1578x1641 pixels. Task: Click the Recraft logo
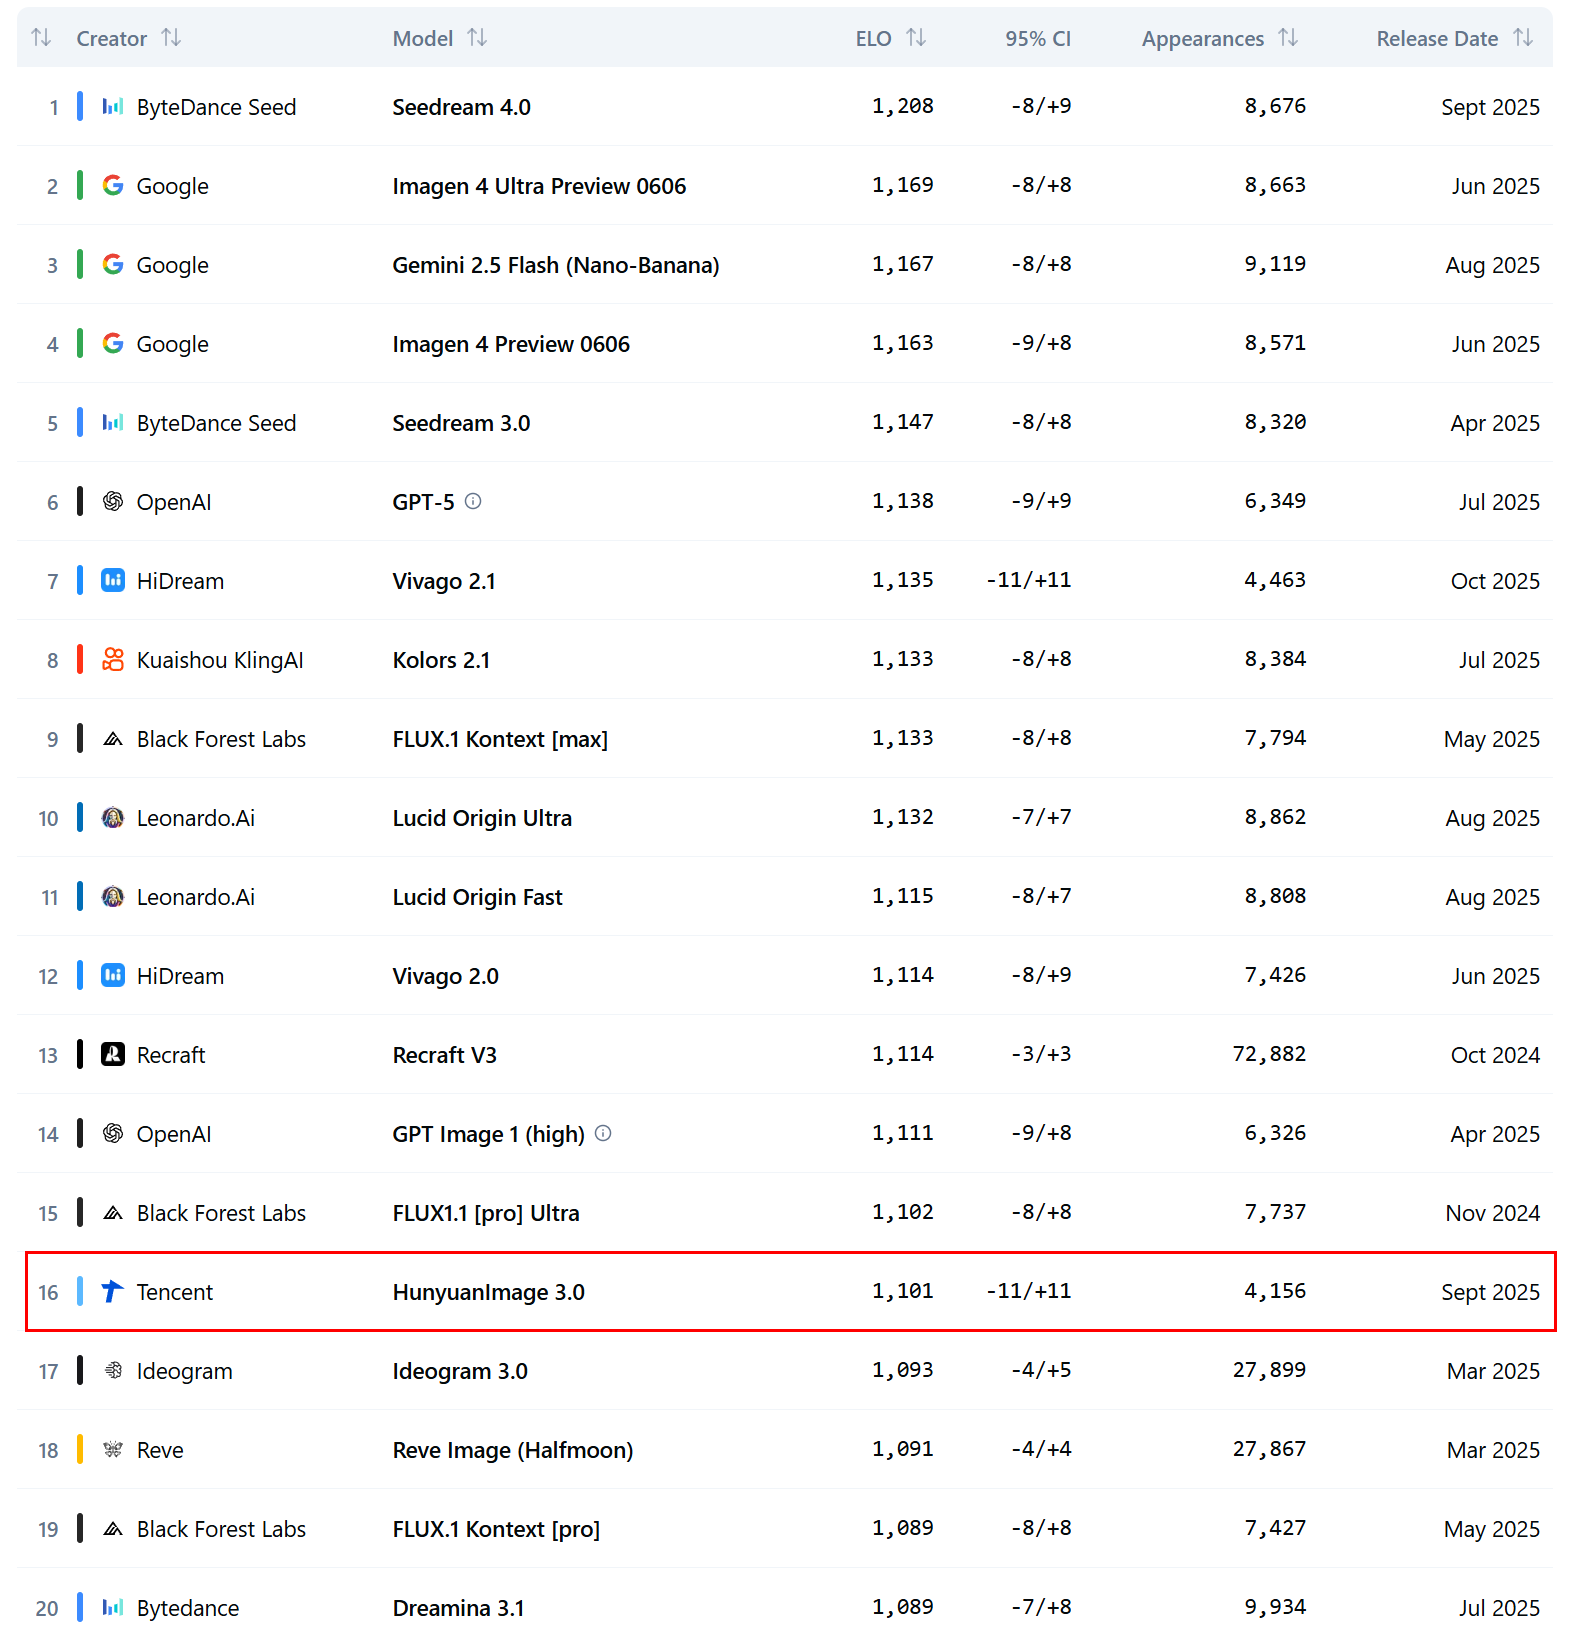click(113, 1054)
